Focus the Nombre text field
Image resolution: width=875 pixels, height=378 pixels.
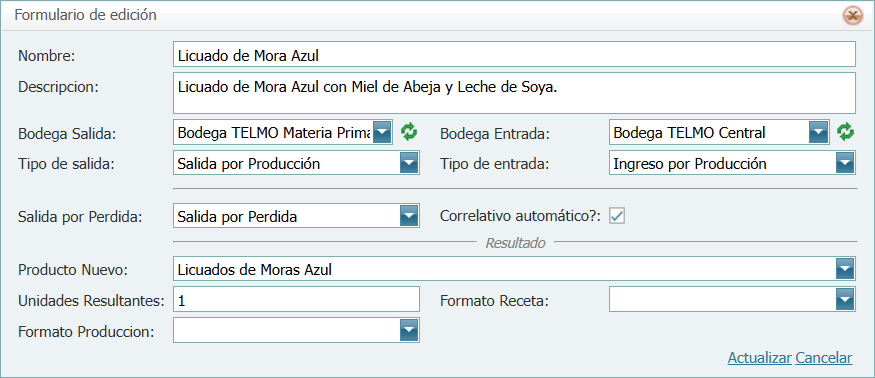pyautogui.click(x=514, y=55)
